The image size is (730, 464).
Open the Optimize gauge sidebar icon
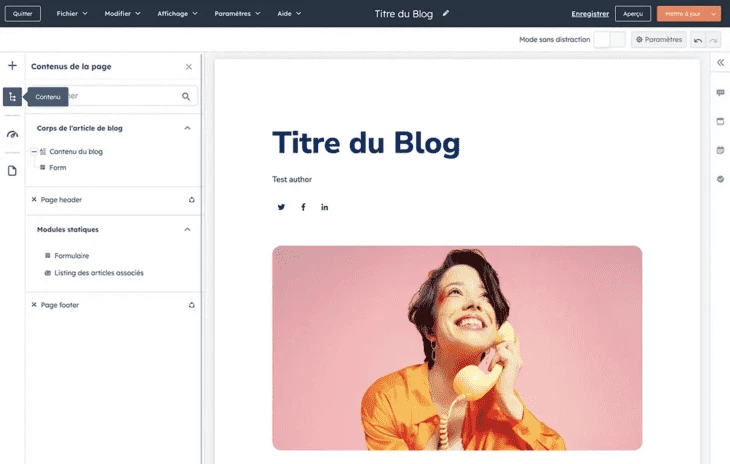(13, 134)
